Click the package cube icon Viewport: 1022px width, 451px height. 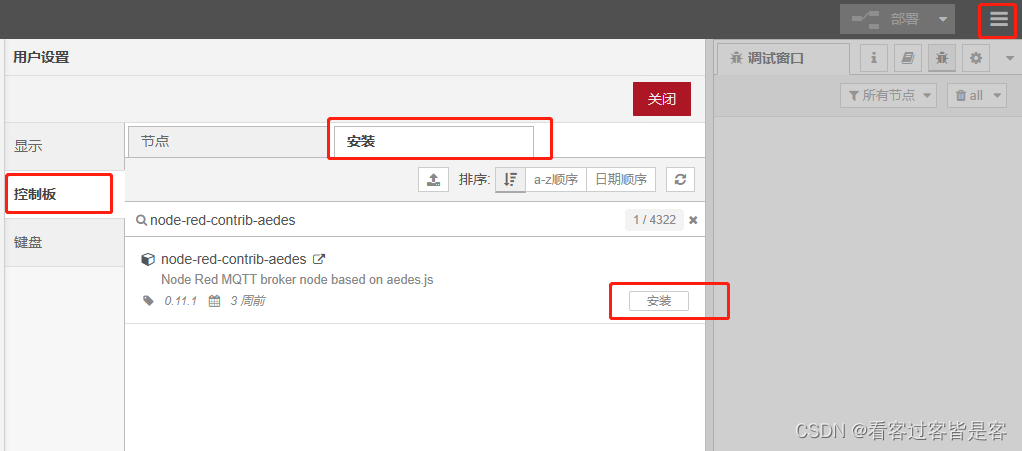[148, 259]
